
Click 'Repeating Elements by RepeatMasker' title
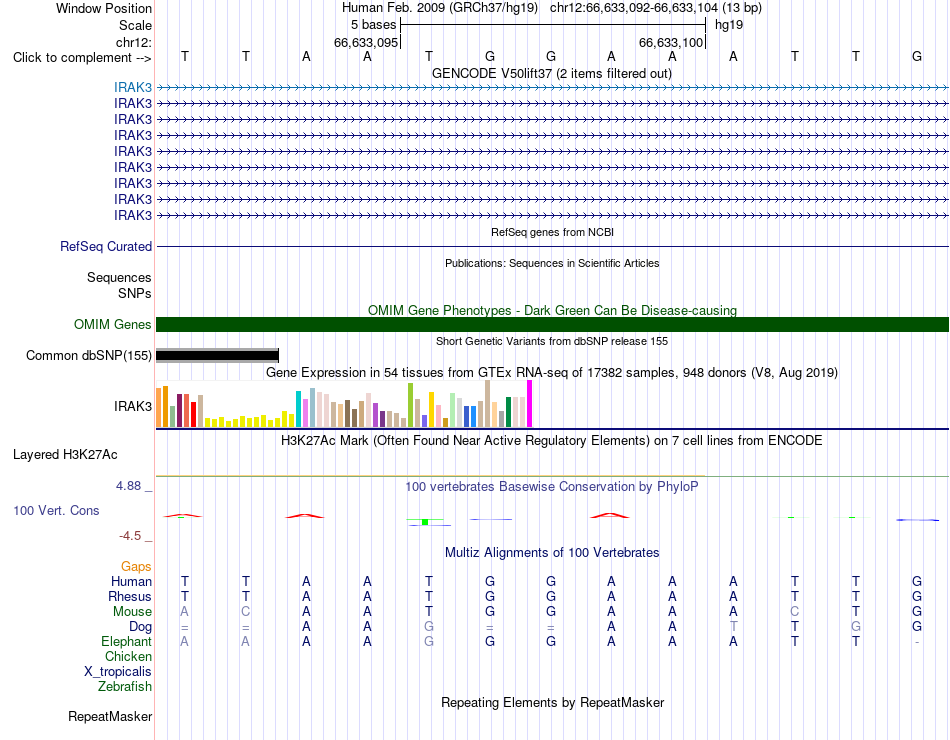pyautogui.click(x=553, y=703)
